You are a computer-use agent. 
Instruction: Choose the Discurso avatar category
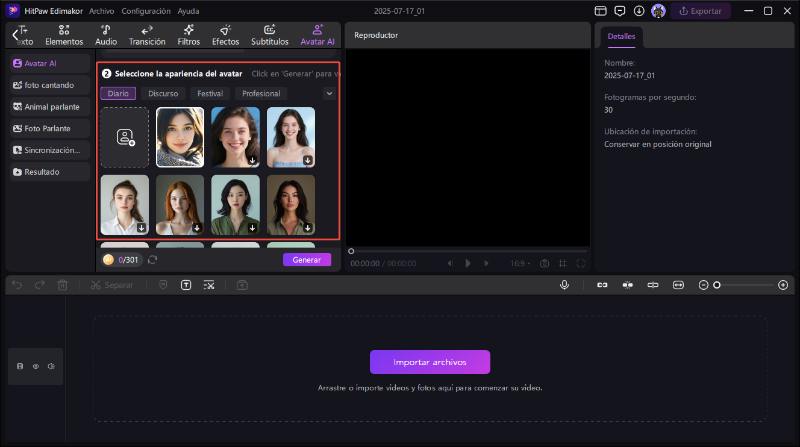pyautogui.click(x=163, y=93)
